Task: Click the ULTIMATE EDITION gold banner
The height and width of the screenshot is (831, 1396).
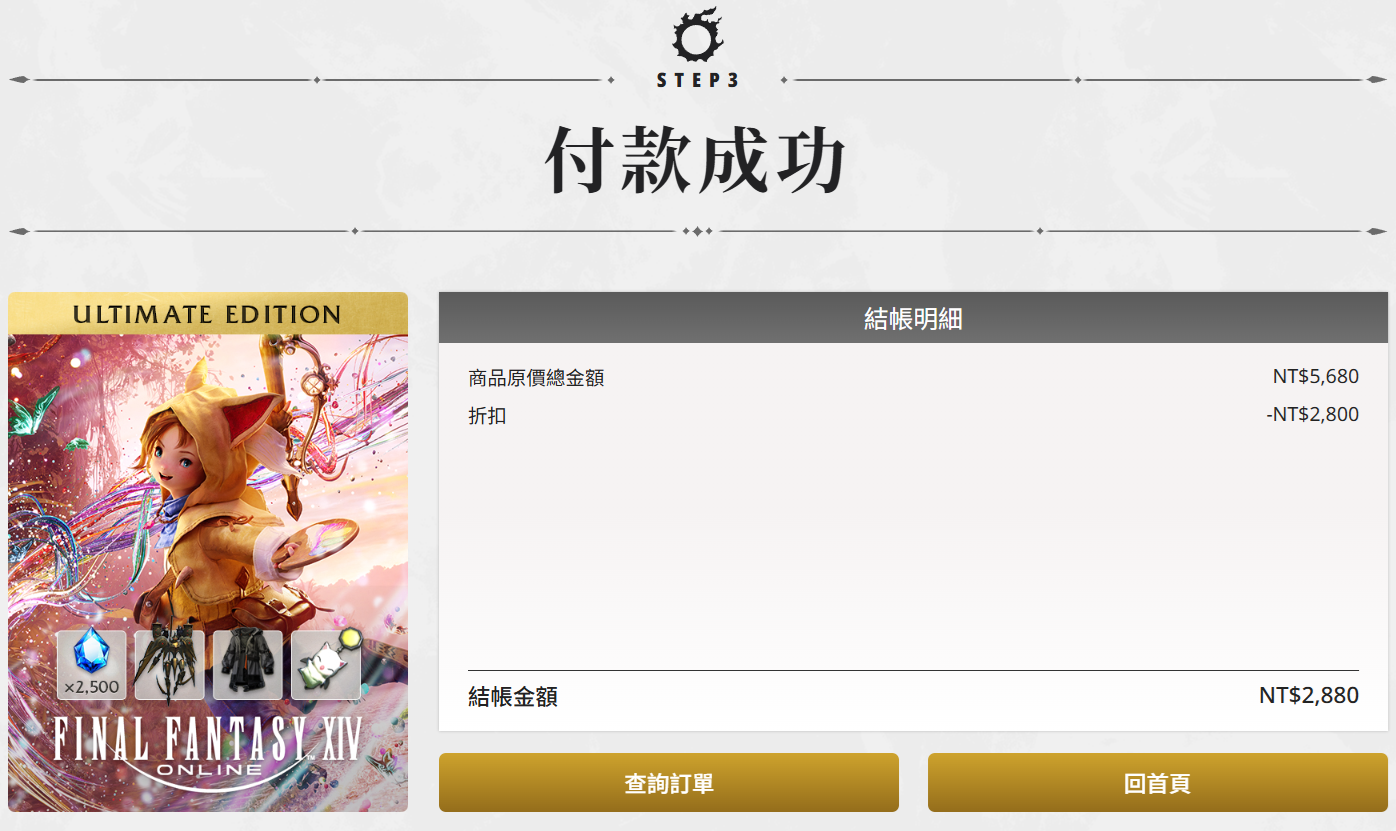Action: pyautogui.click(x=208, y=314)
